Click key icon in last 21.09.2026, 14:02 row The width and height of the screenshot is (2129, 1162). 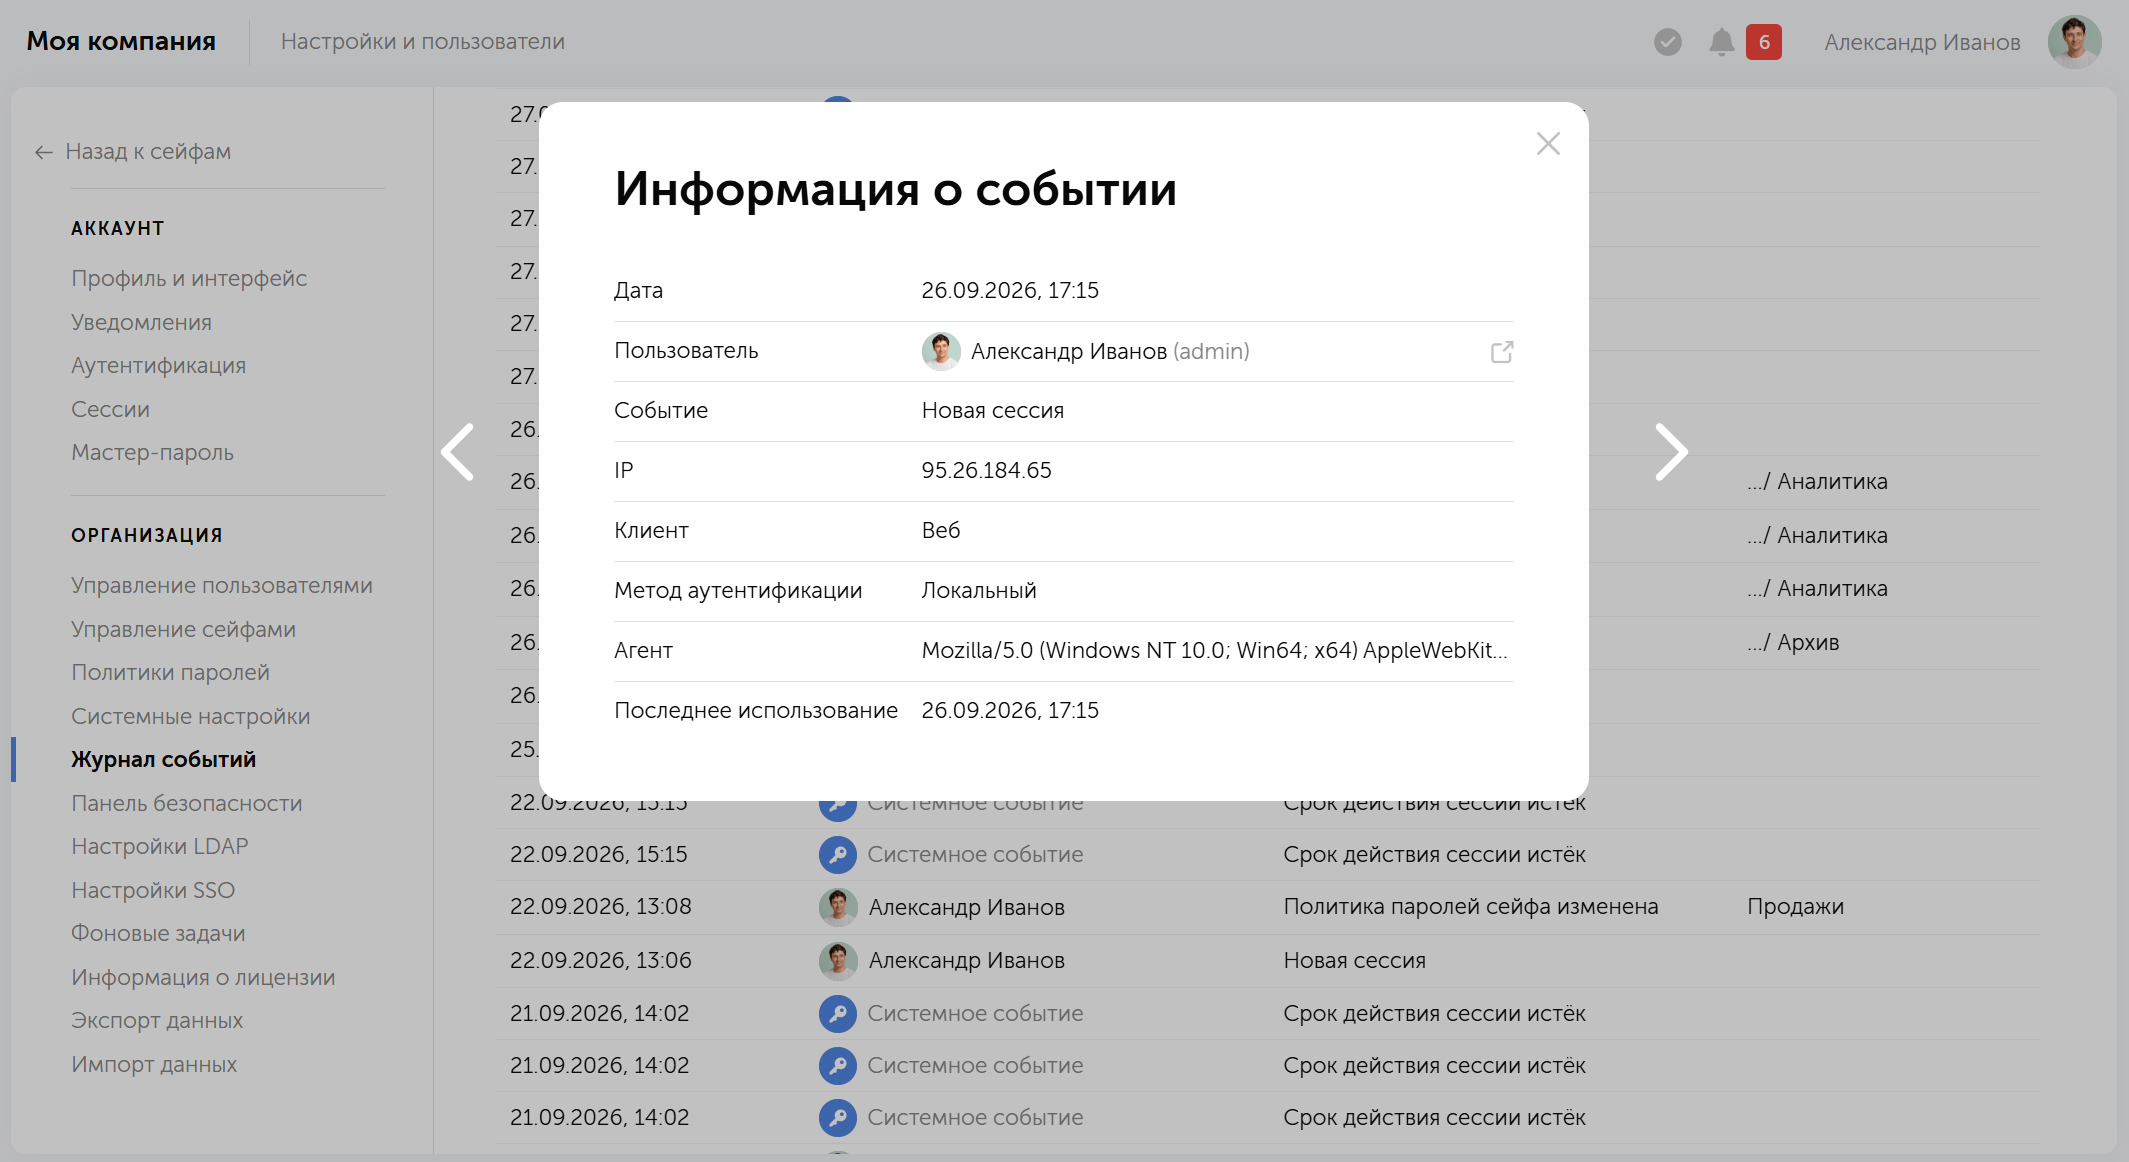838,1118
